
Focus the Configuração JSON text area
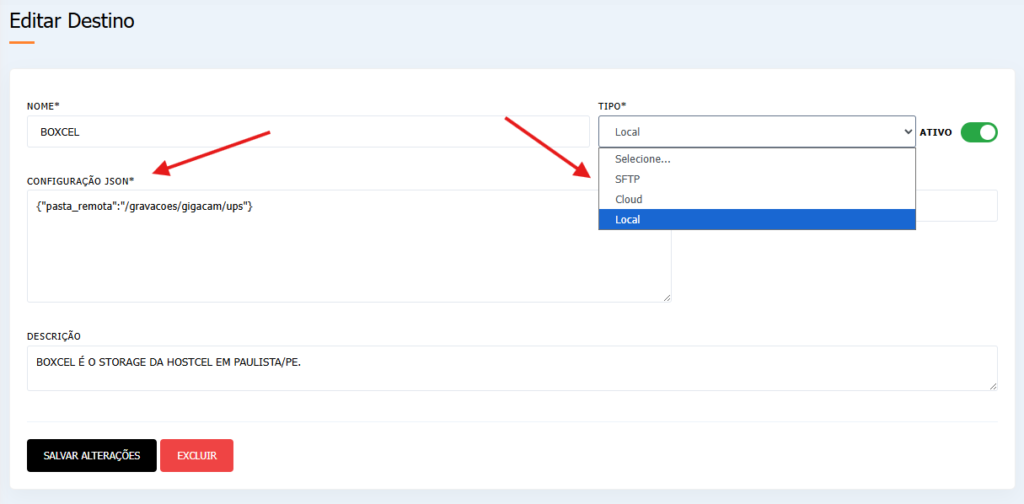click(x=349, y=246)
